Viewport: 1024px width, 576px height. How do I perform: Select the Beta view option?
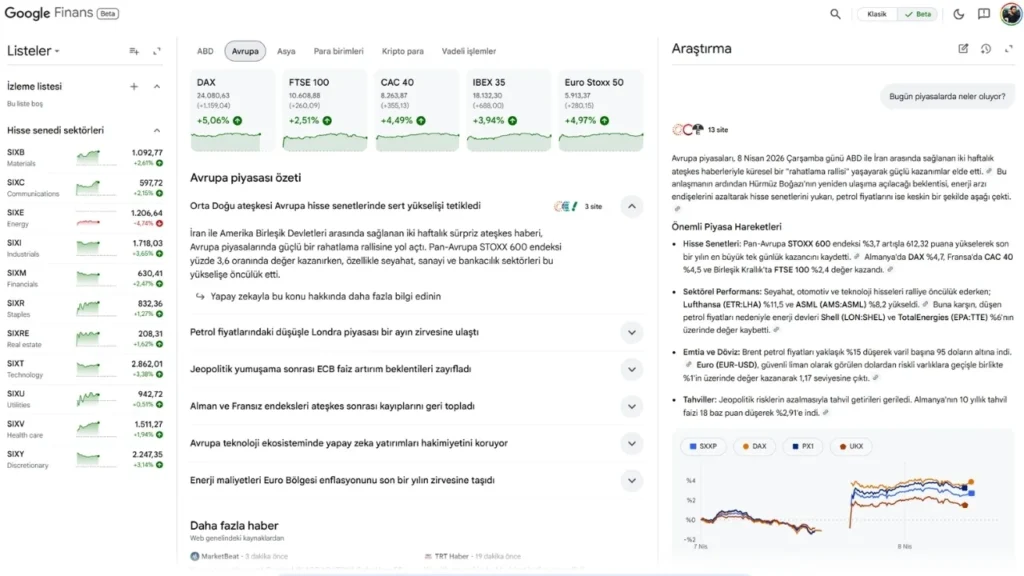[919, 14]
